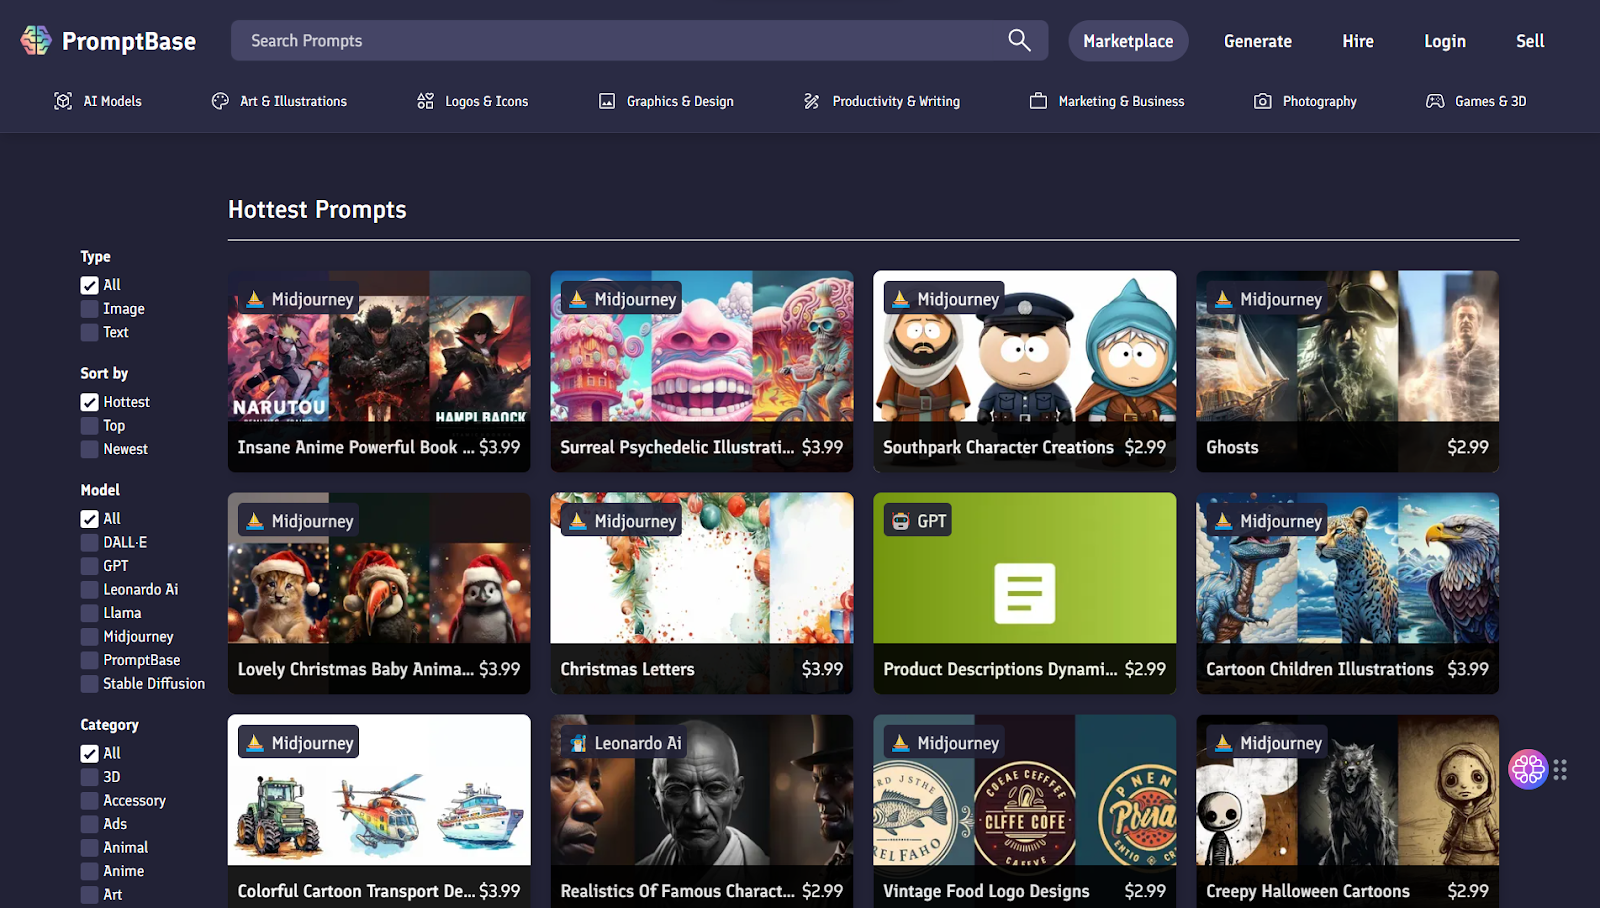Open the Photography category link
This screenshot has width=1600, height=908.
pos(1306,101)
